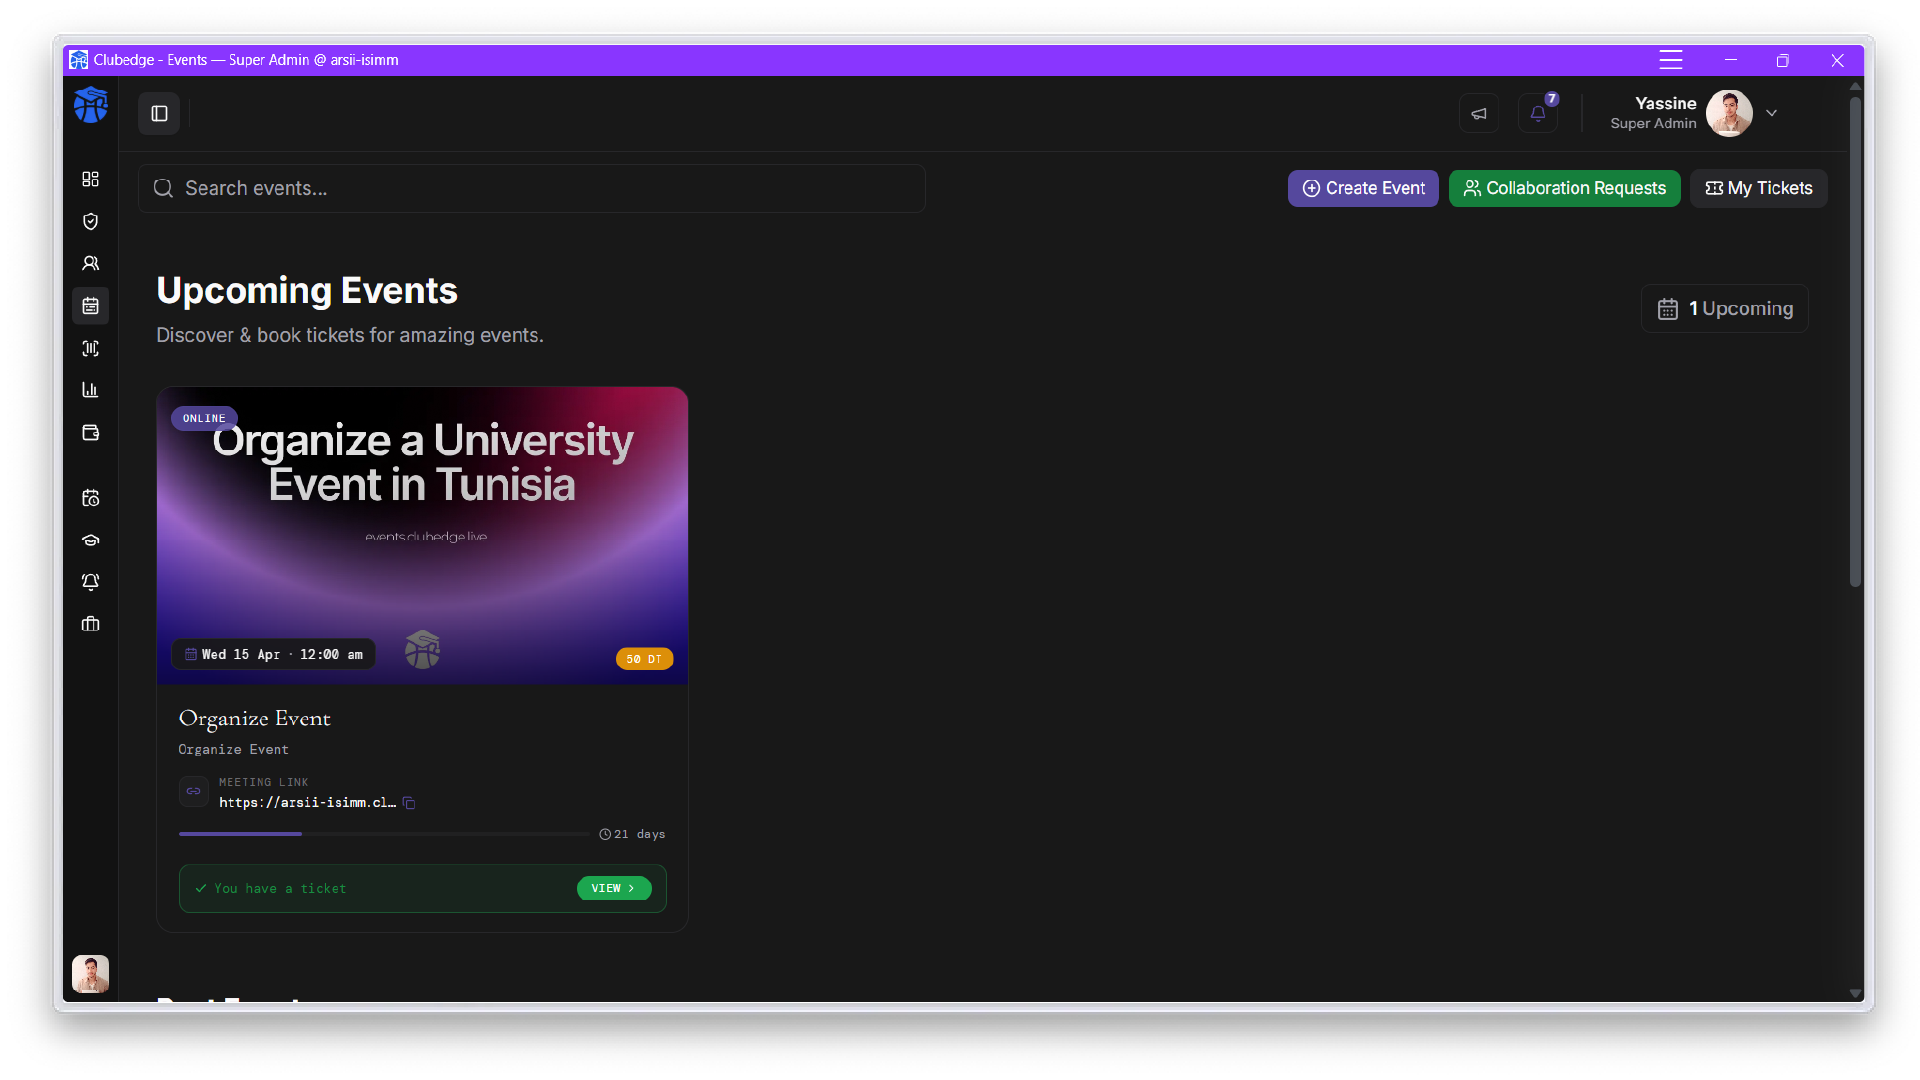Click the link icon beside Meeting Link
The height and width of the screenshot is (1080, 1920).
click(194, 791)
